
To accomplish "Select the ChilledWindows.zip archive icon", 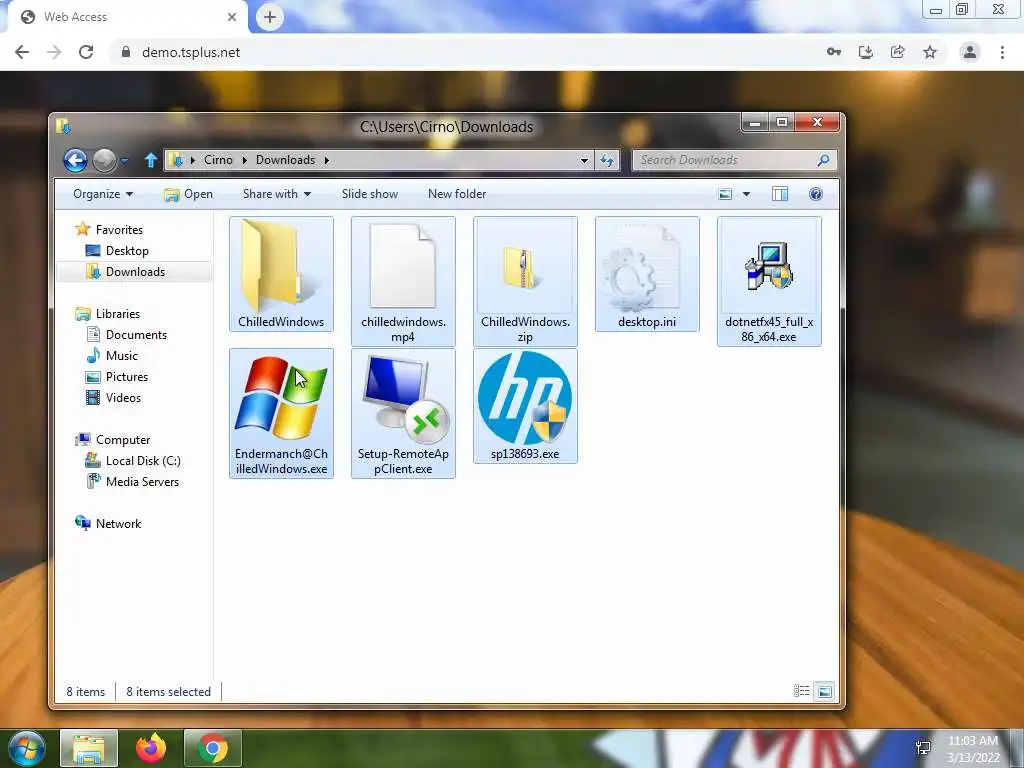I will pos(524,268).
